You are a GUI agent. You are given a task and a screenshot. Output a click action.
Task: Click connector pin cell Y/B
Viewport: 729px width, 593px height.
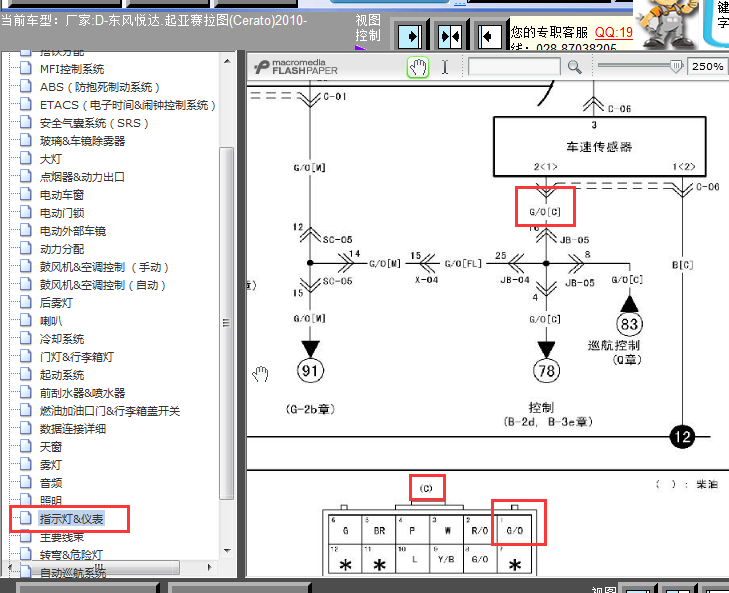pos(446,559)
